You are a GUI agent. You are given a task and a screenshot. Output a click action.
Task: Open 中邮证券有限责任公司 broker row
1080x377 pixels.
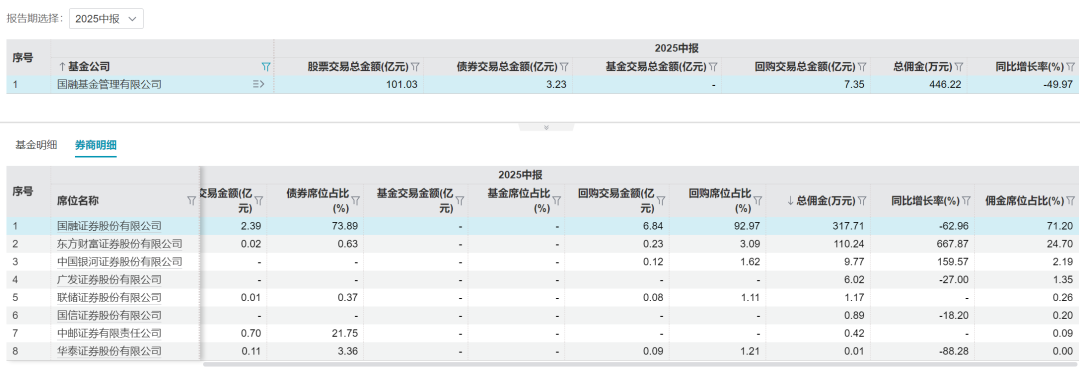point(110,333)
